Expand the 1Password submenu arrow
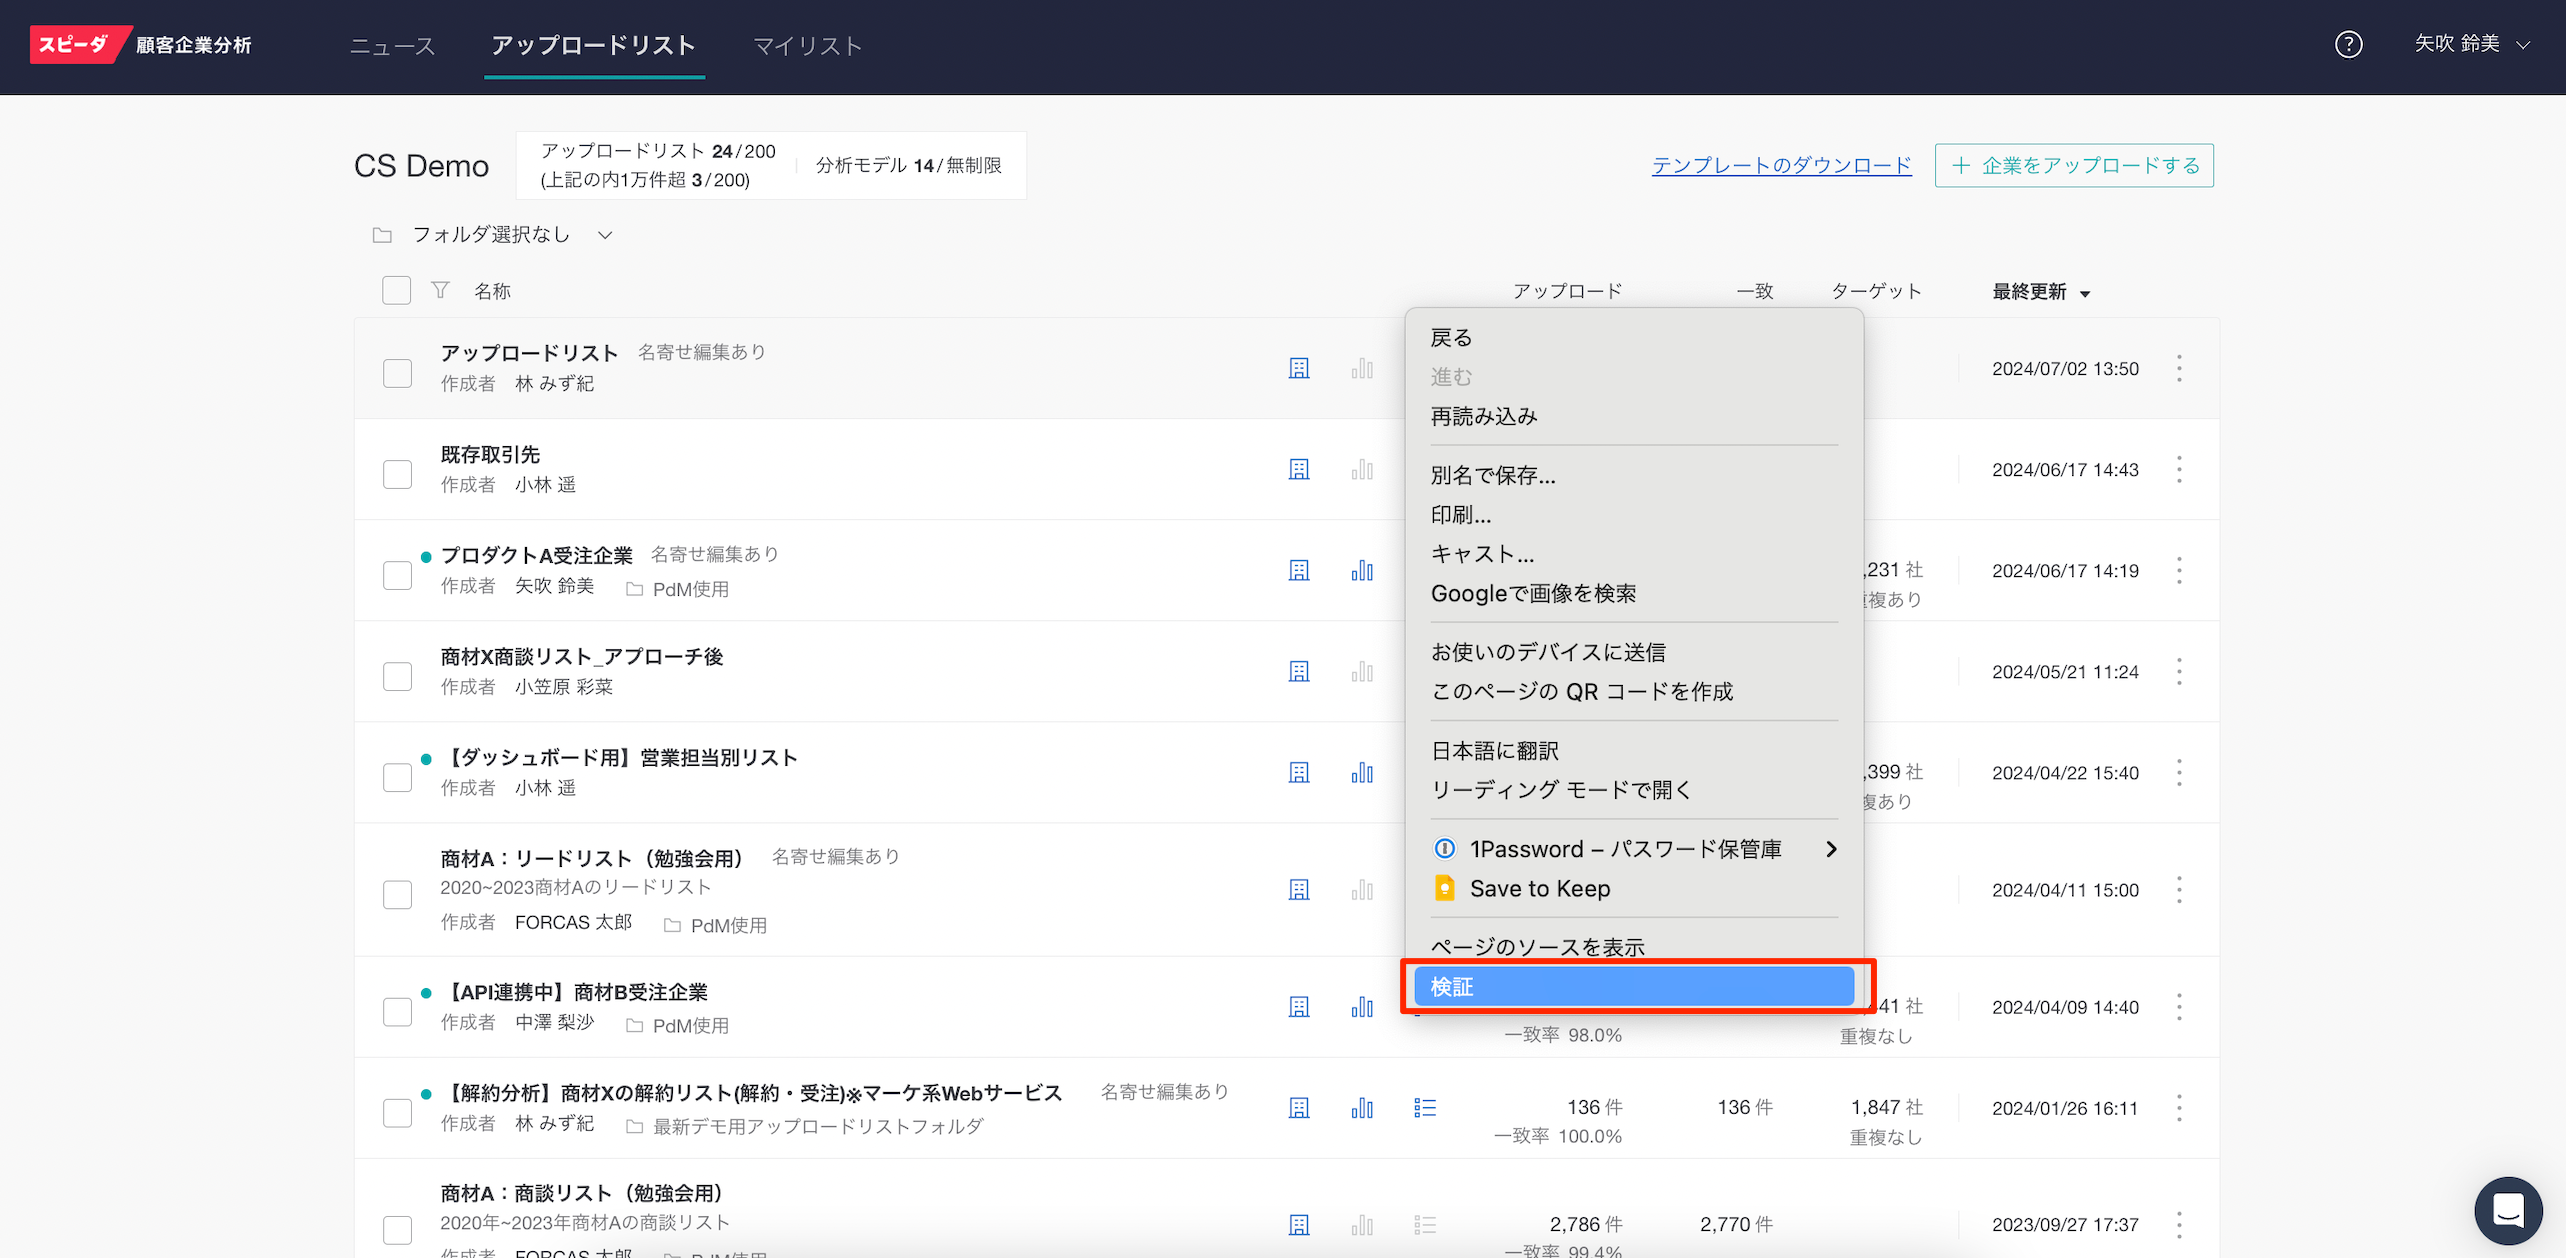Screen dimensions: 2566x1258 (1831, 849)
